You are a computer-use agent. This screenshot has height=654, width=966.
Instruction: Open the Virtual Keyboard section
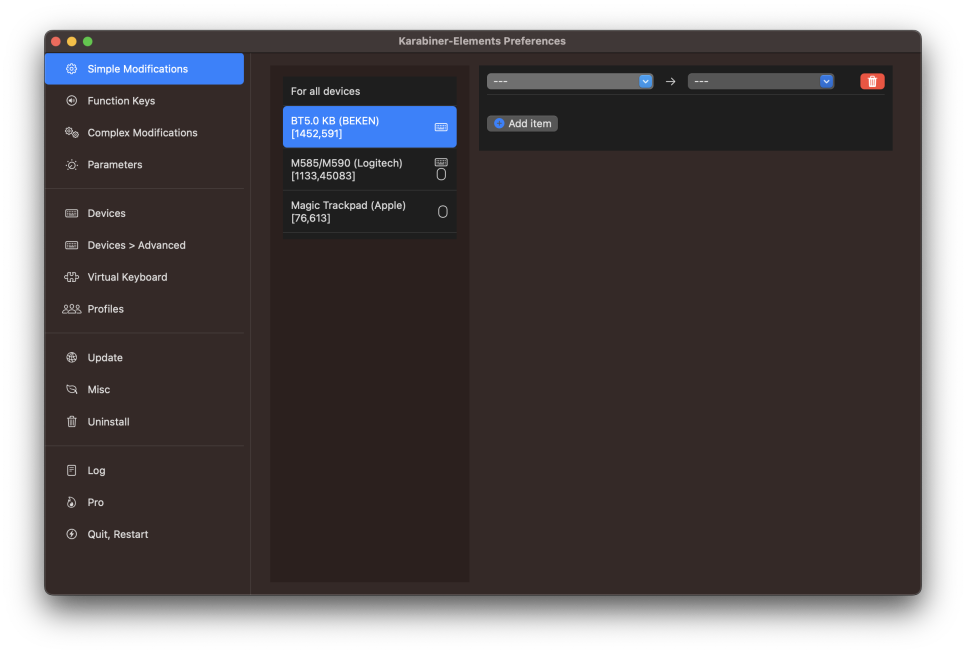click(144, 277)
